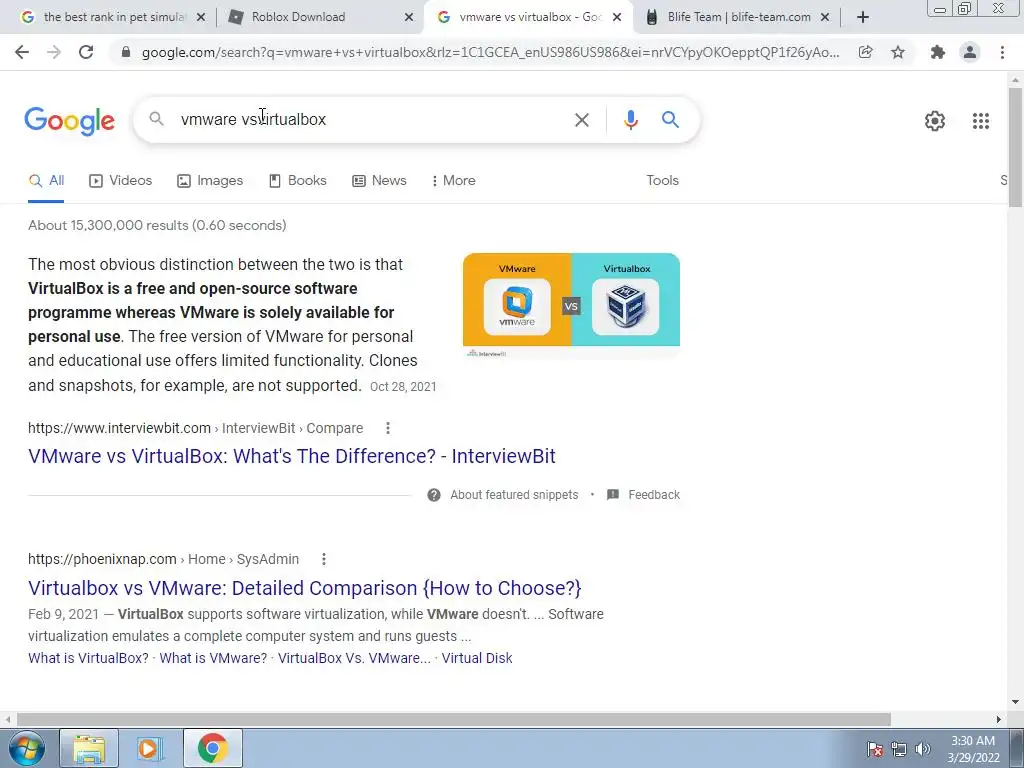Viewport: 1024px width, 768px height.
Task: Open 'What is VirtualBox?' sitelink
Action: (88, 658)
